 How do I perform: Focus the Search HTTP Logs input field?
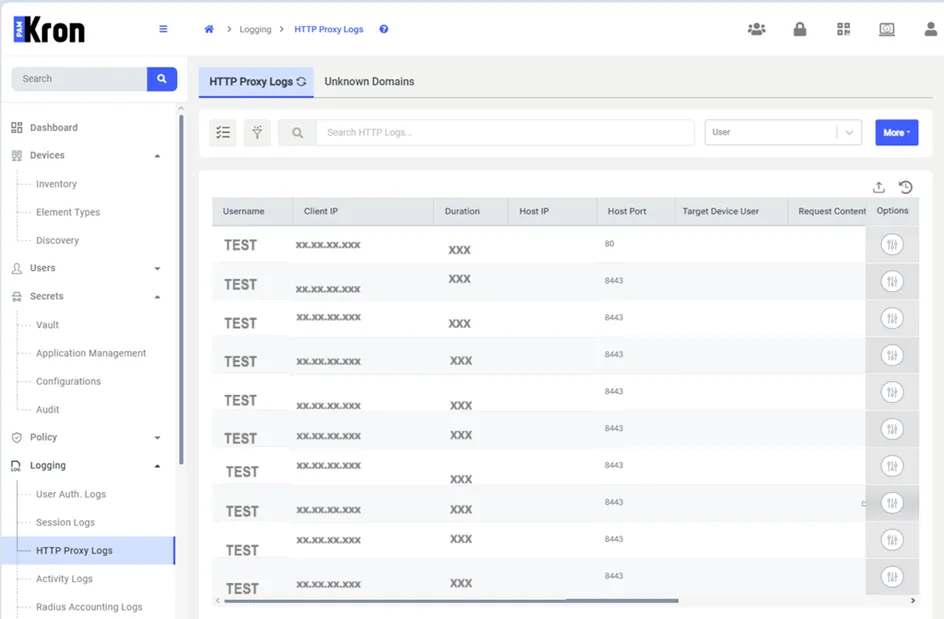point(505,132)
